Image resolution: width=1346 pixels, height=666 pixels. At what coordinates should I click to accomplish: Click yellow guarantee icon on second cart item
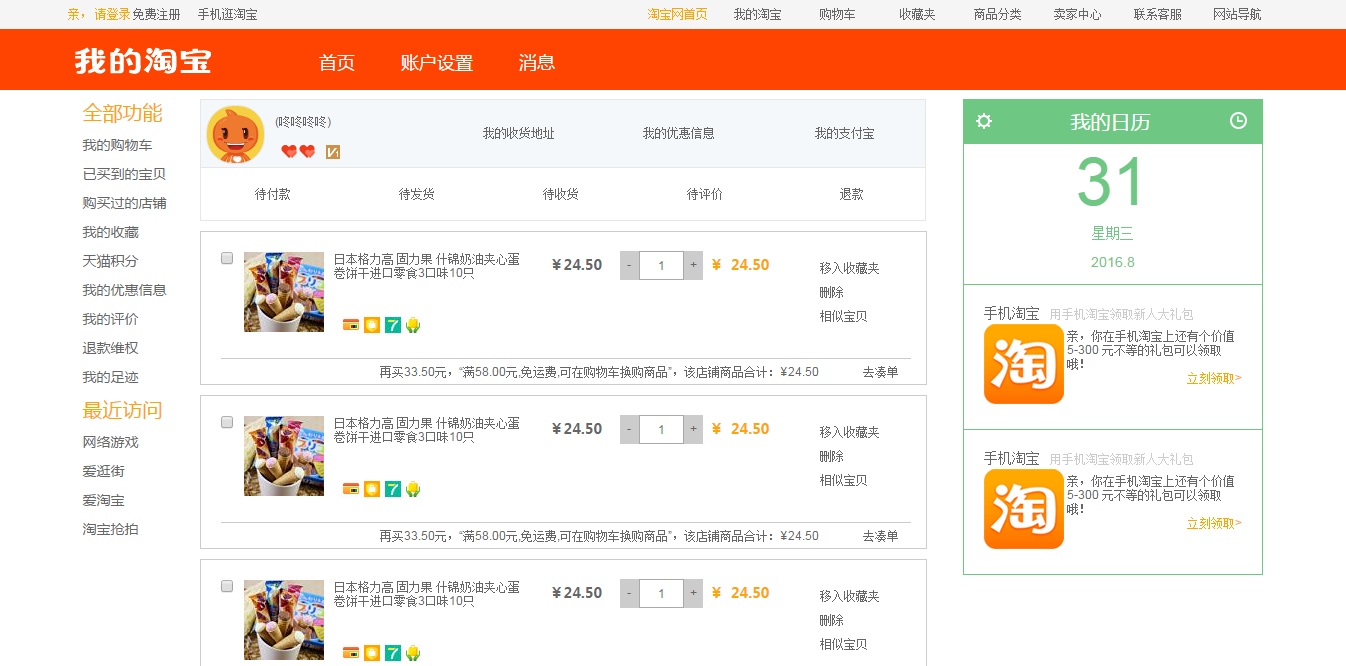[372, 489]
